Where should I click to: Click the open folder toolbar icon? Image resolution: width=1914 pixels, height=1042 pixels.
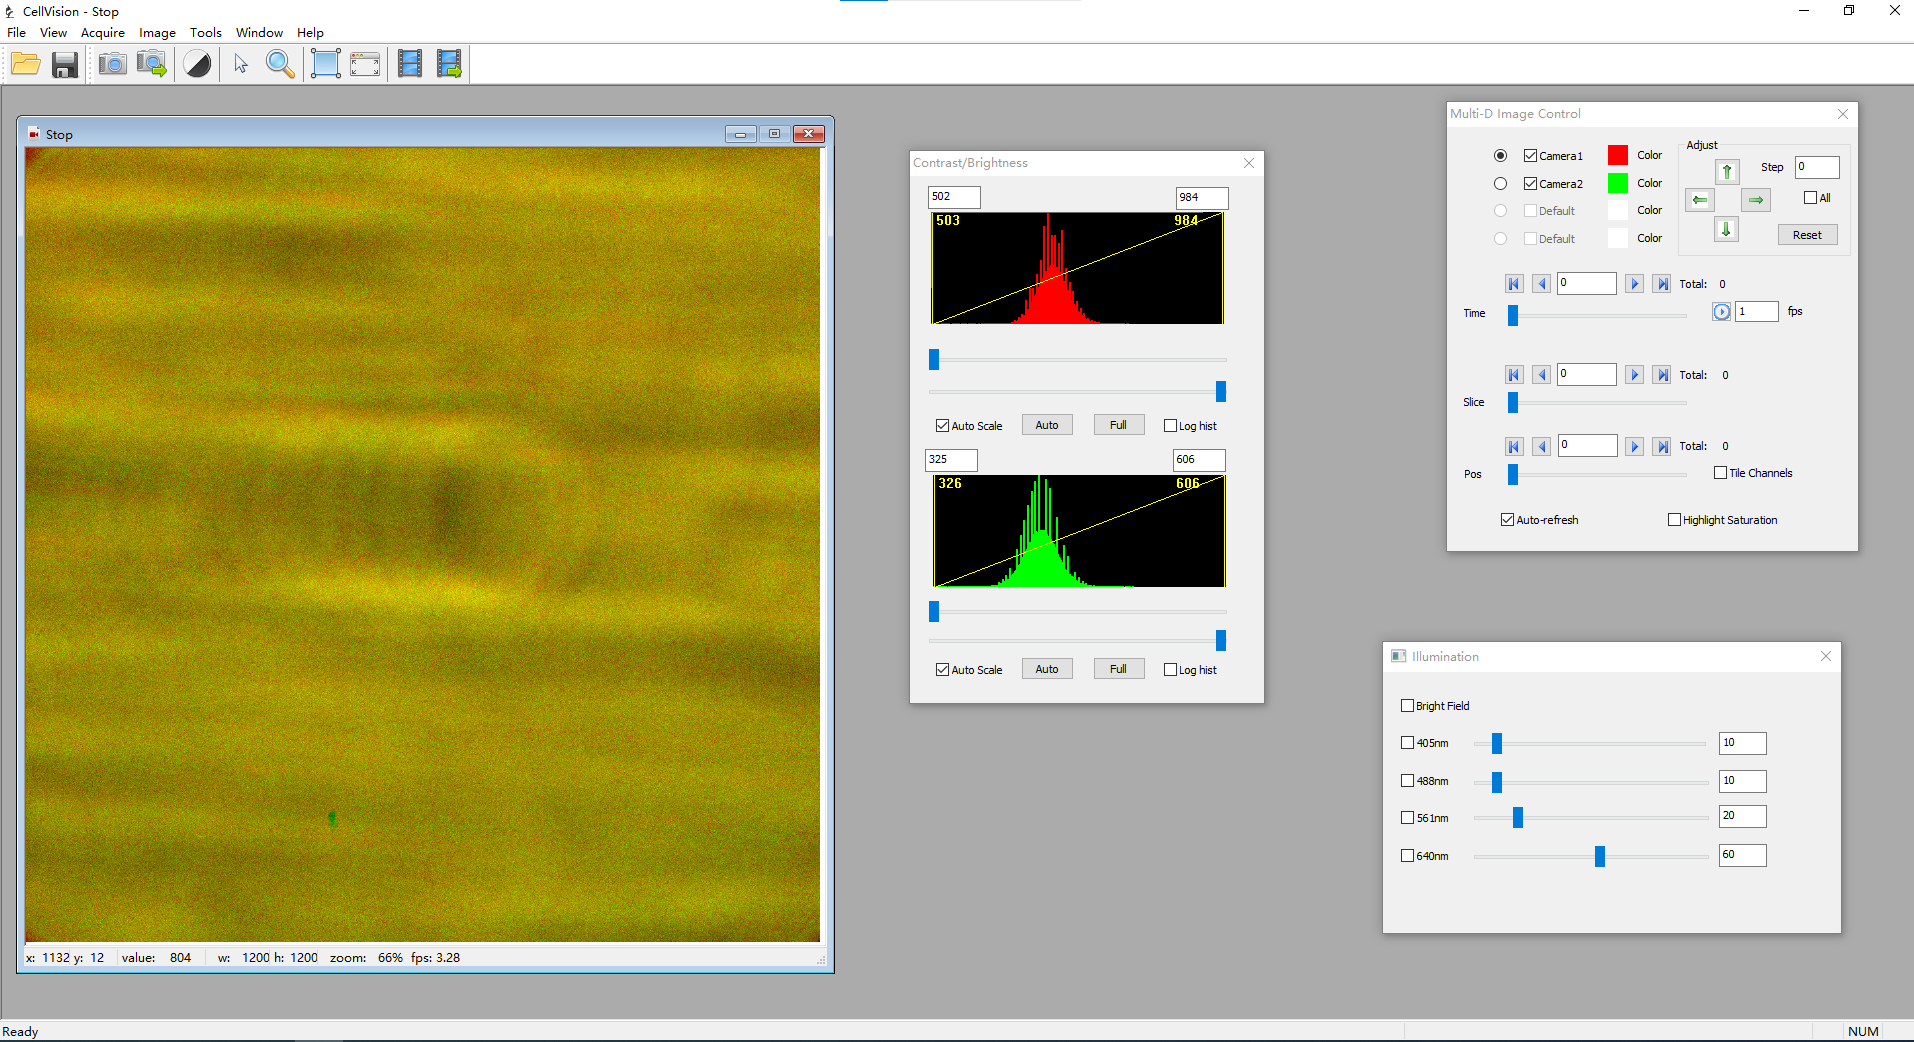point(26,65)
